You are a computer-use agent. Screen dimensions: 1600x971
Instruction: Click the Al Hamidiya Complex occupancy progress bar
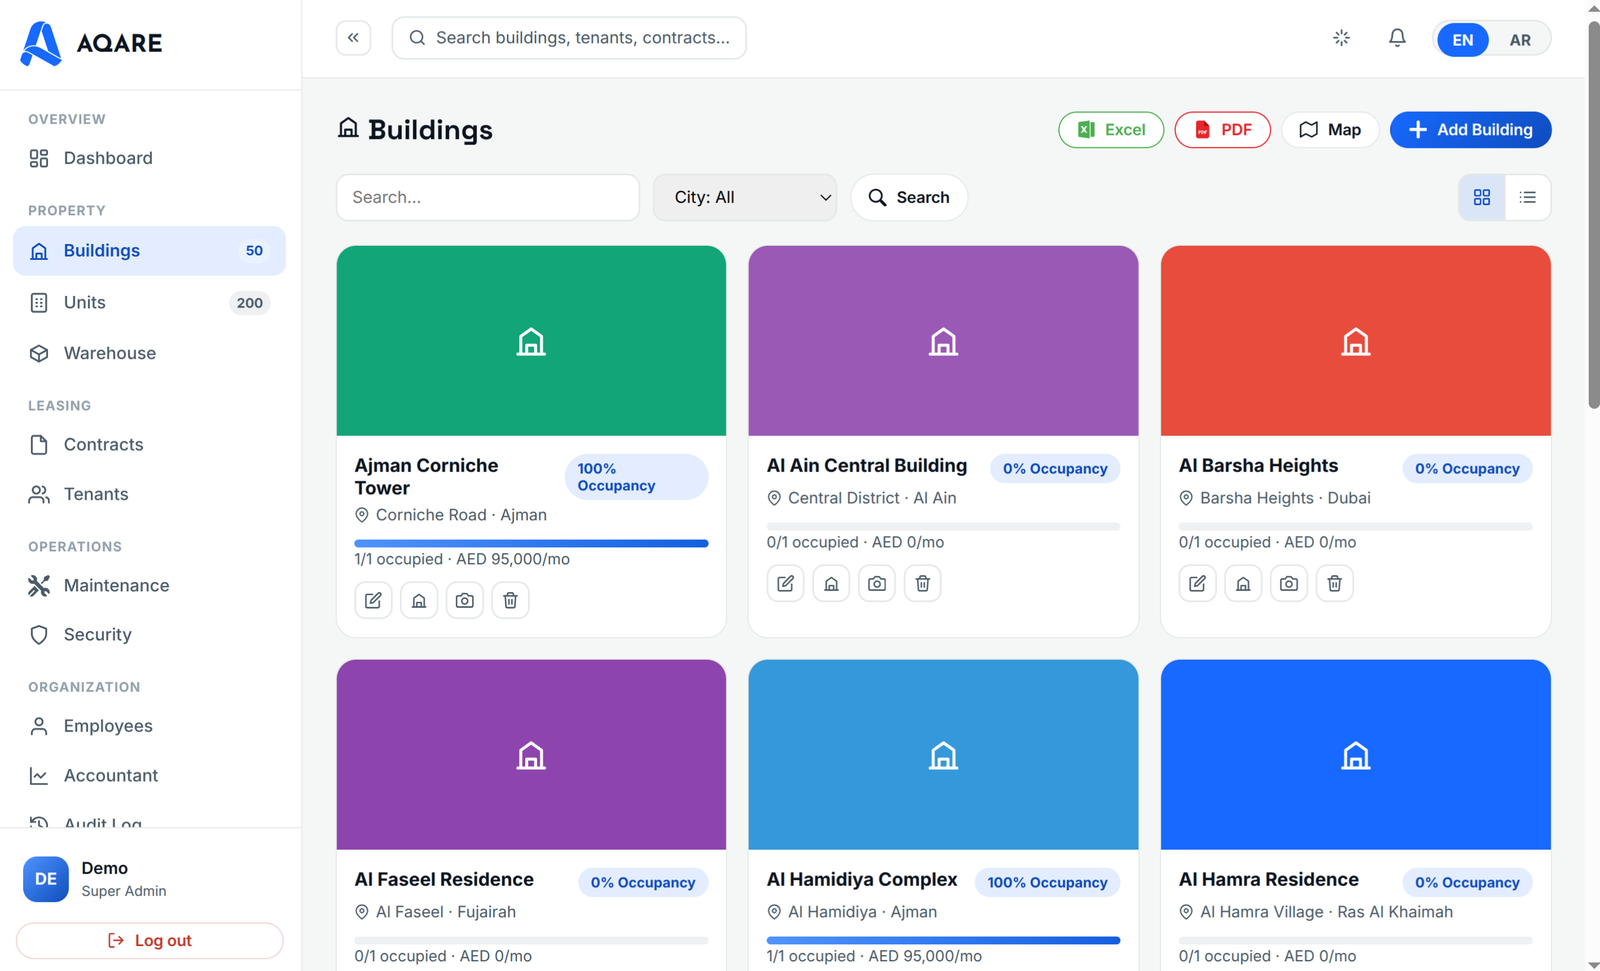[x=943, y=941]
